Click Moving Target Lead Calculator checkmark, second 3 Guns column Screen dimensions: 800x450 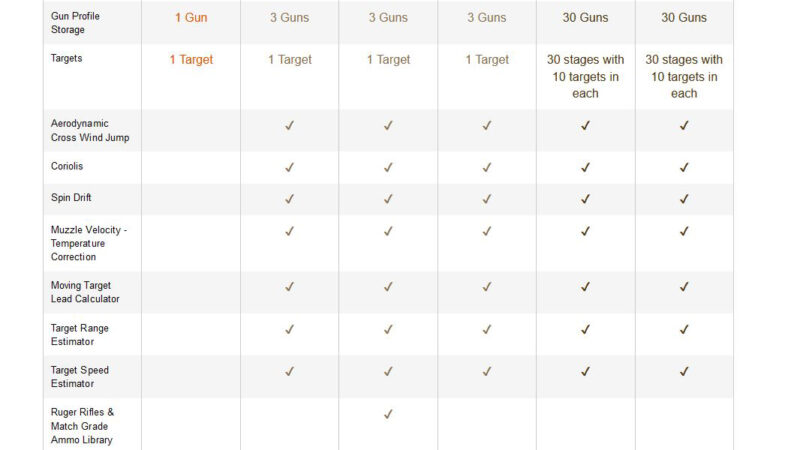coord(388,287)
